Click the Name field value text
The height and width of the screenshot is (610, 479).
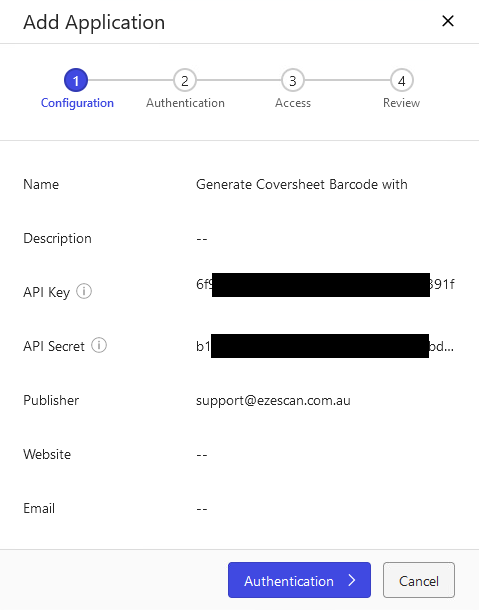click(x=302, y=184)
